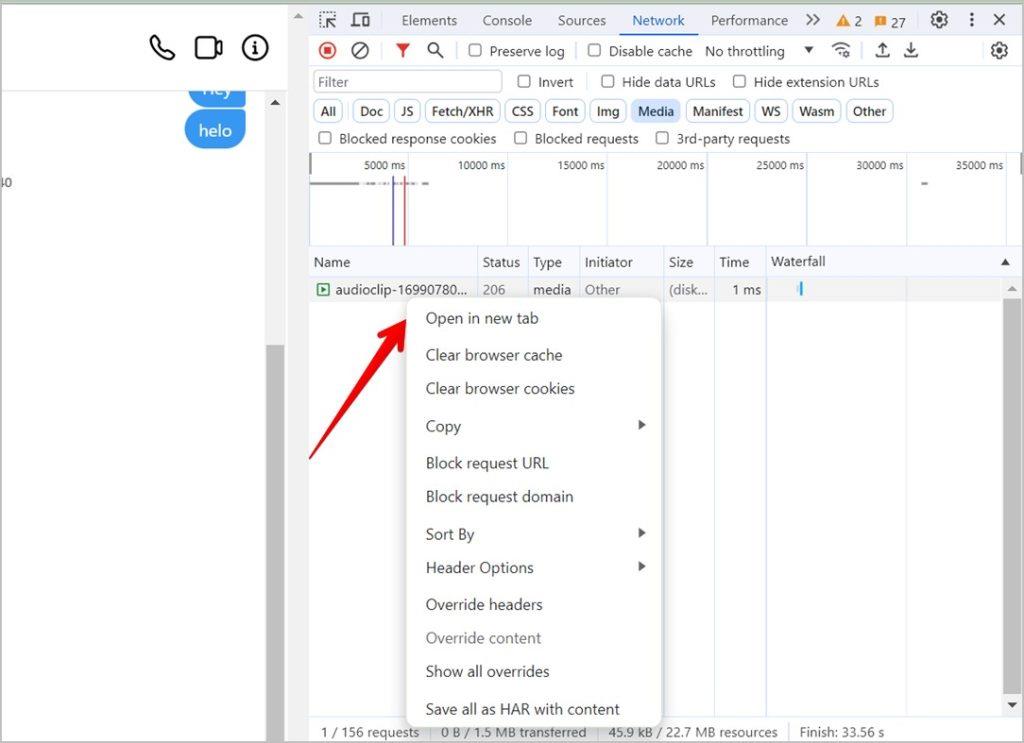Viewport: 1024px width, 743px height.
Task: Check Blocked response cookies
Action: point(325,138)
